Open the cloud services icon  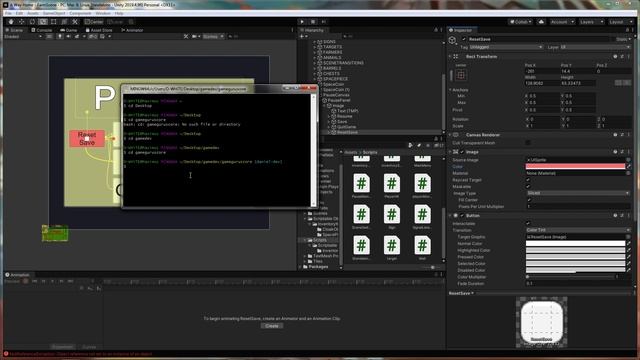(x=541, y=22)
